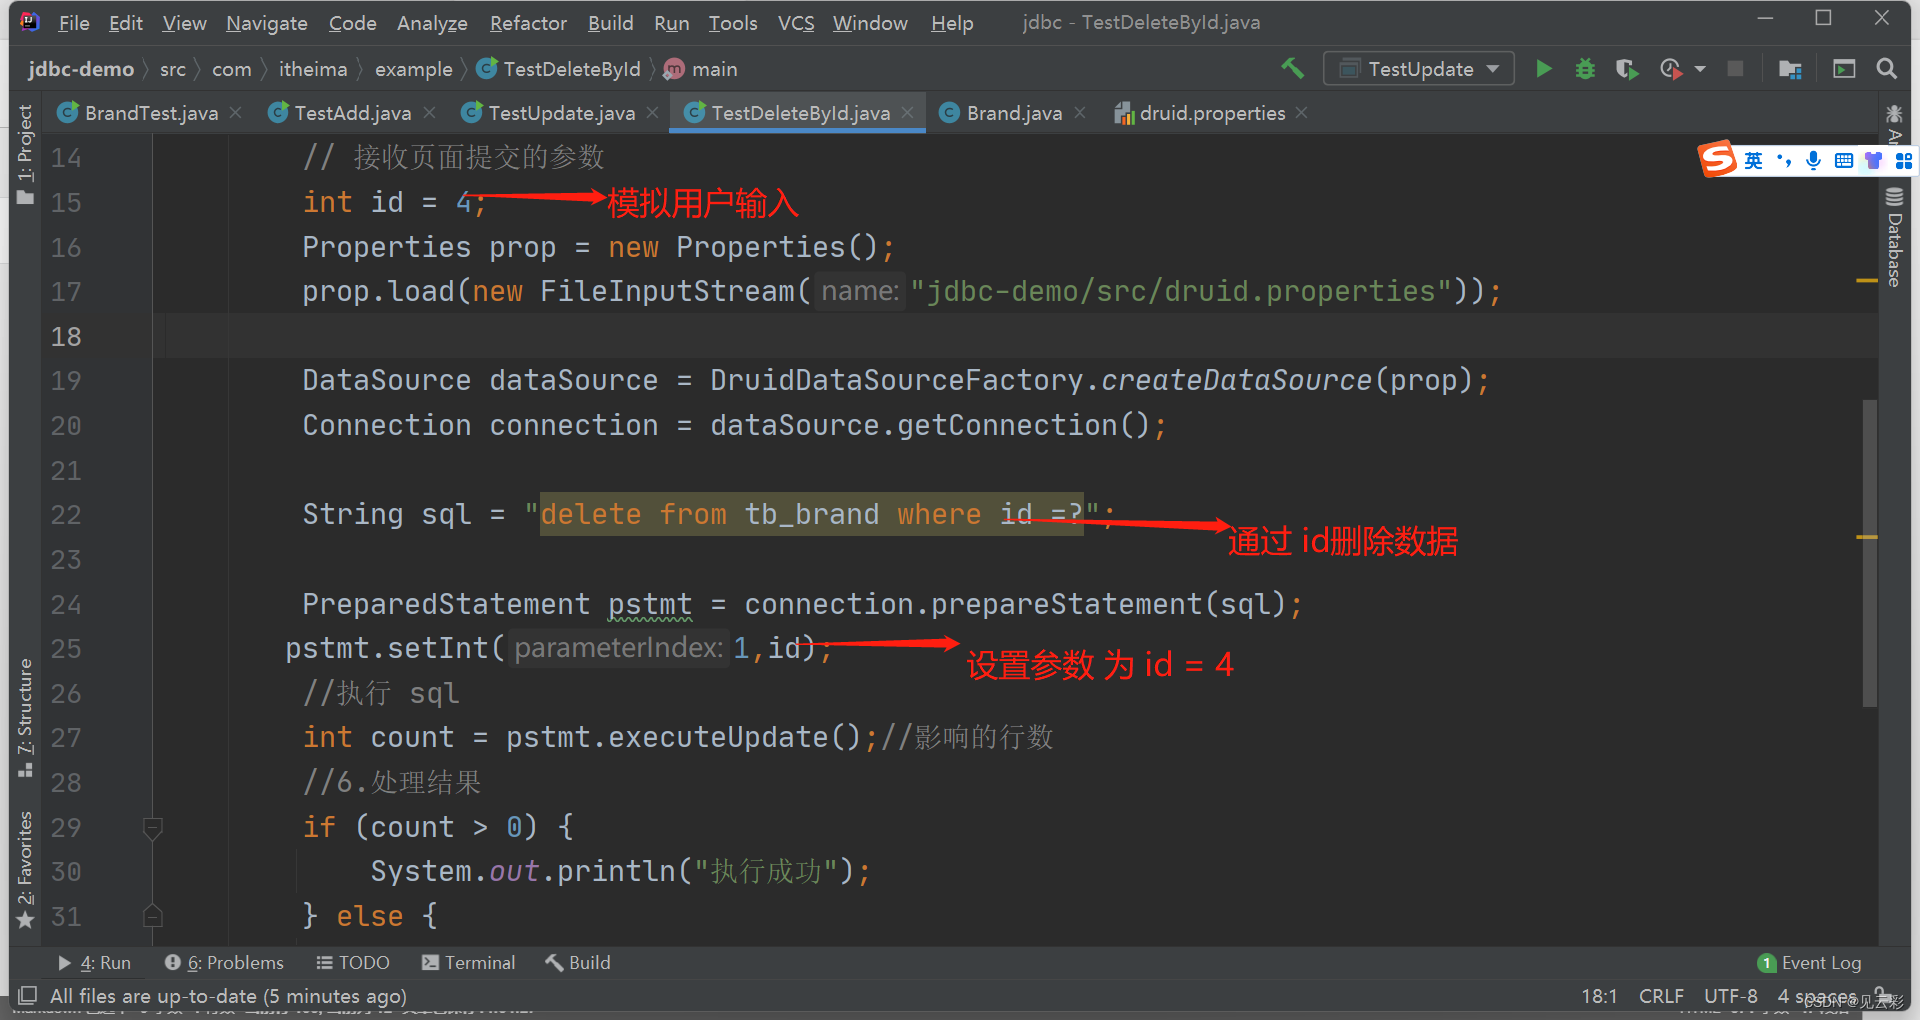Toggle tool window bars icon in status bar
The width and height of the screenshot is (1920, 1020).
[x=28, y=995]
